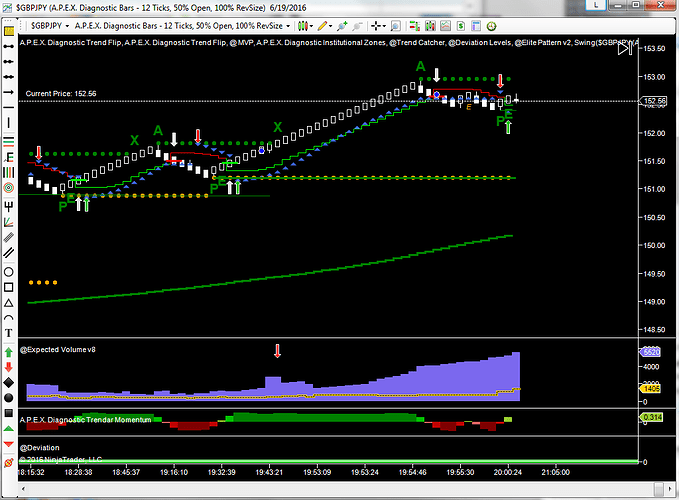Click the greyed Zoom Out toolbar icon
The height and width of the screenshot is (500, 679).
point(357,26)
